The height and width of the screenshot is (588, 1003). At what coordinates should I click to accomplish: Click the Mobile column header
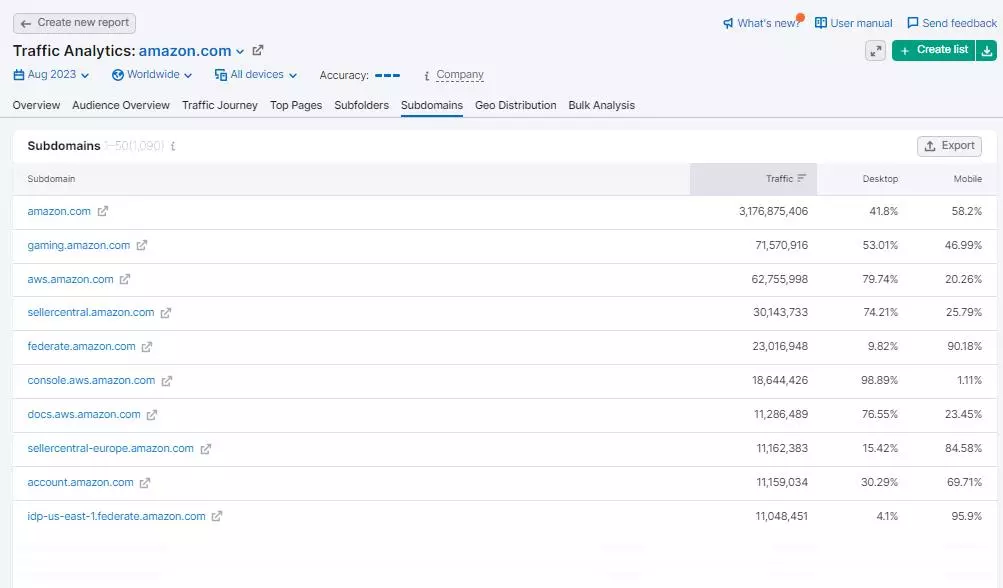[967, 179]
